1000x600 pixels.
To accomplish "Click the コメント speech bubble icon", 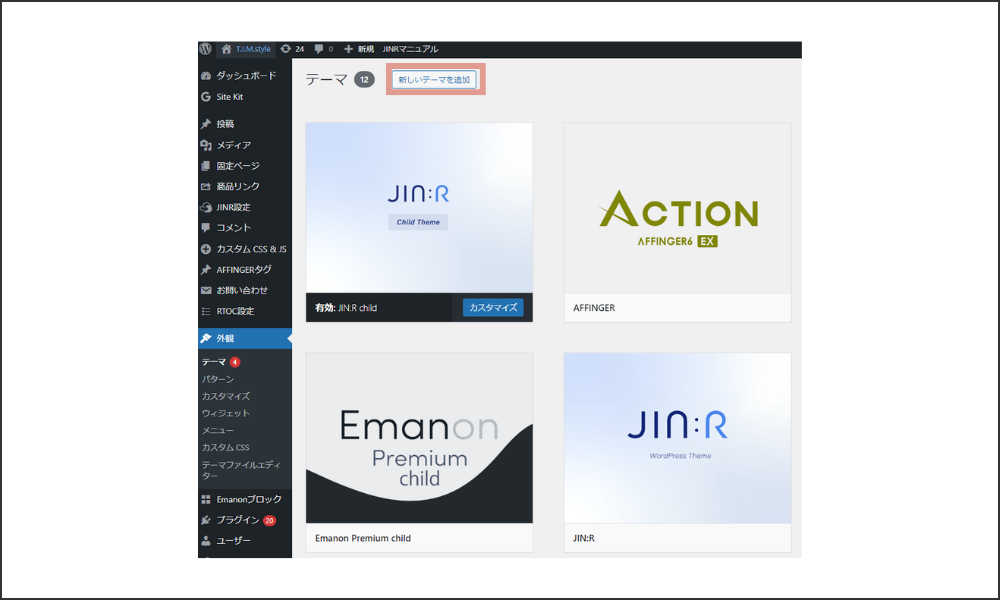I will (206, 228).
